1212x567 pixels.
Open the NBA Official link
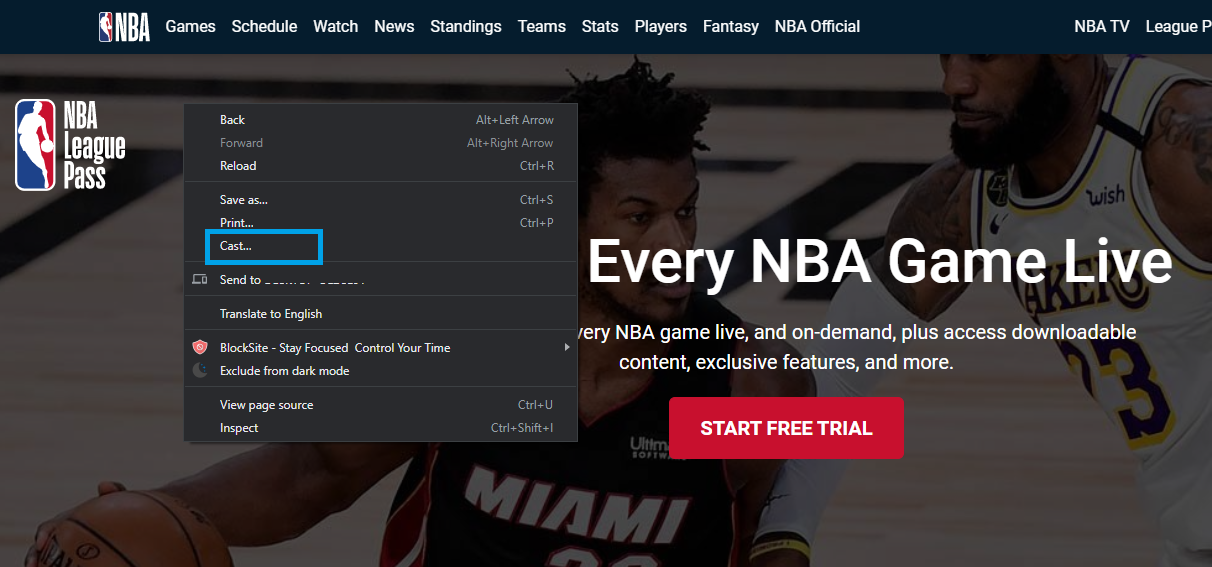[817, 27]
